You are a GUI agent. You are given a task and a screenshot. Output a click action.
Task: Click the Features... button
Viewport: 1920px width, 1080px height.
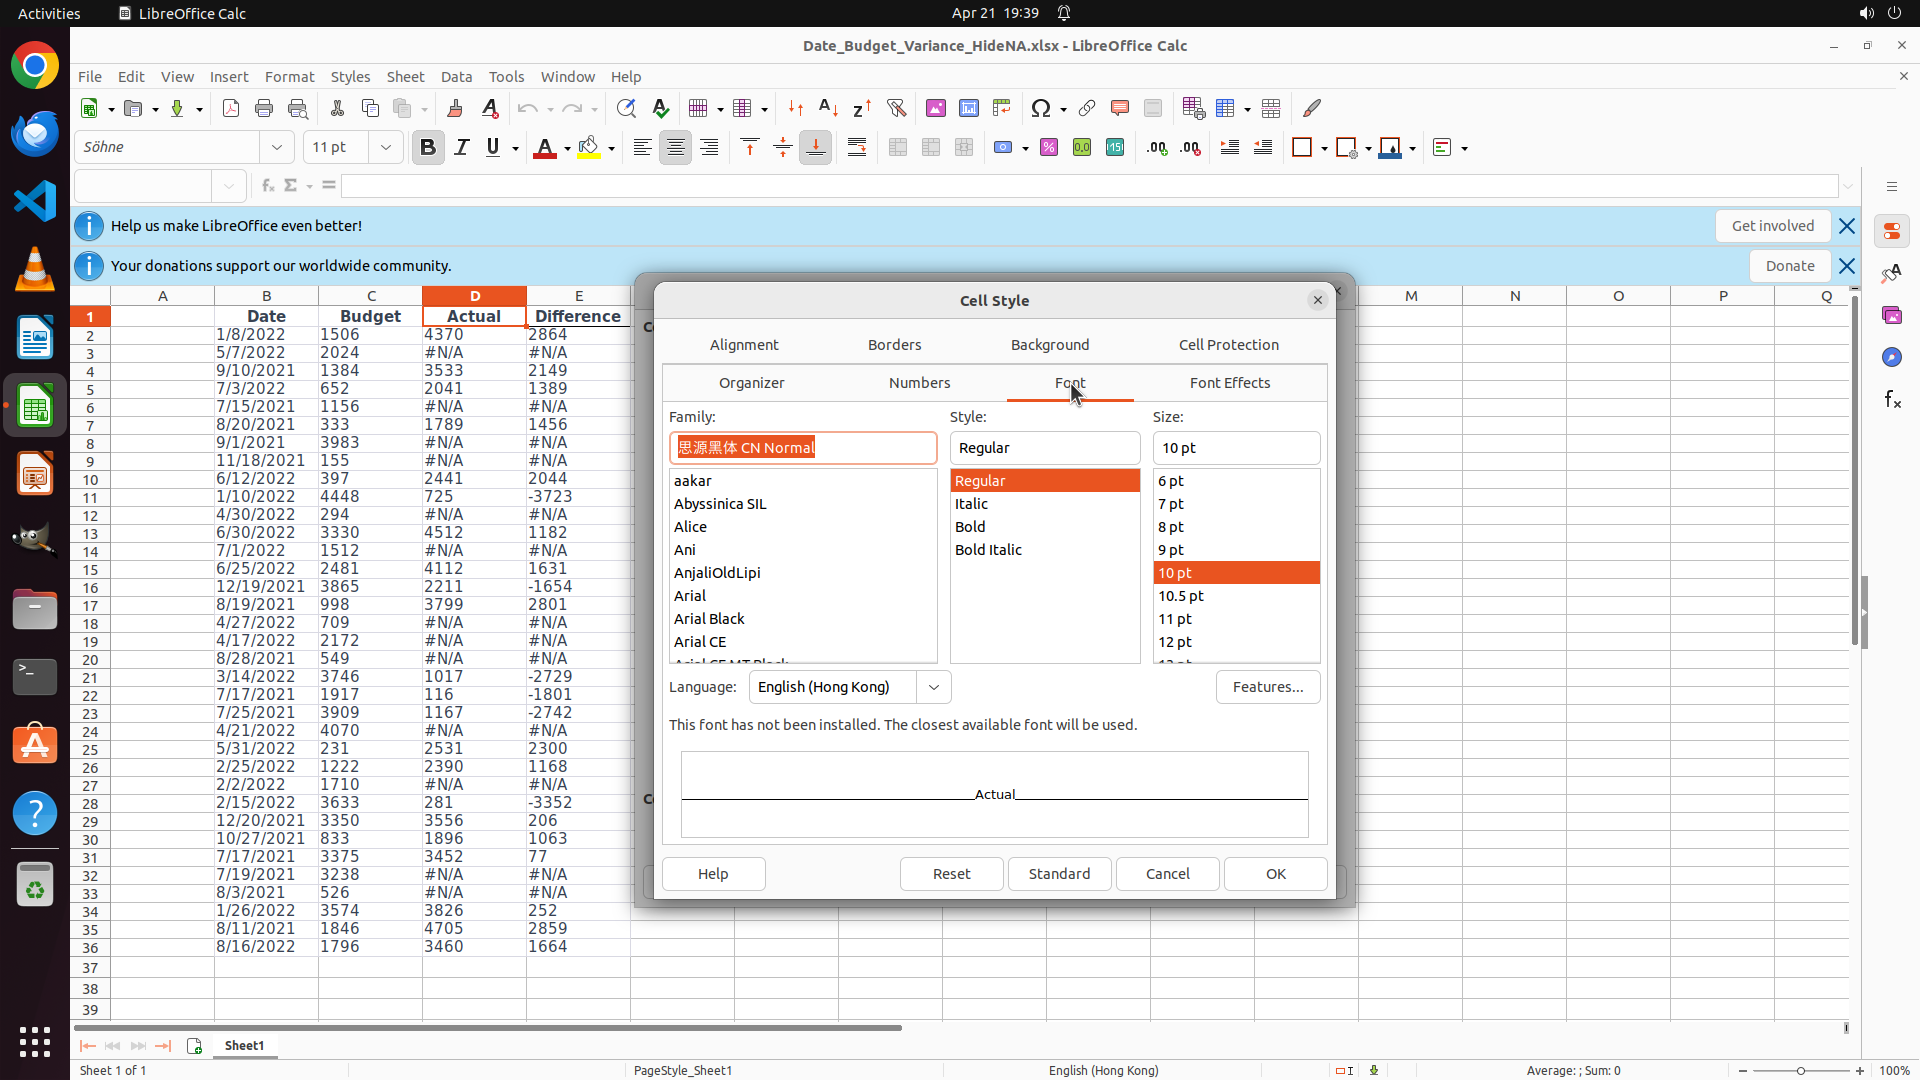[x=1267, y=687]
